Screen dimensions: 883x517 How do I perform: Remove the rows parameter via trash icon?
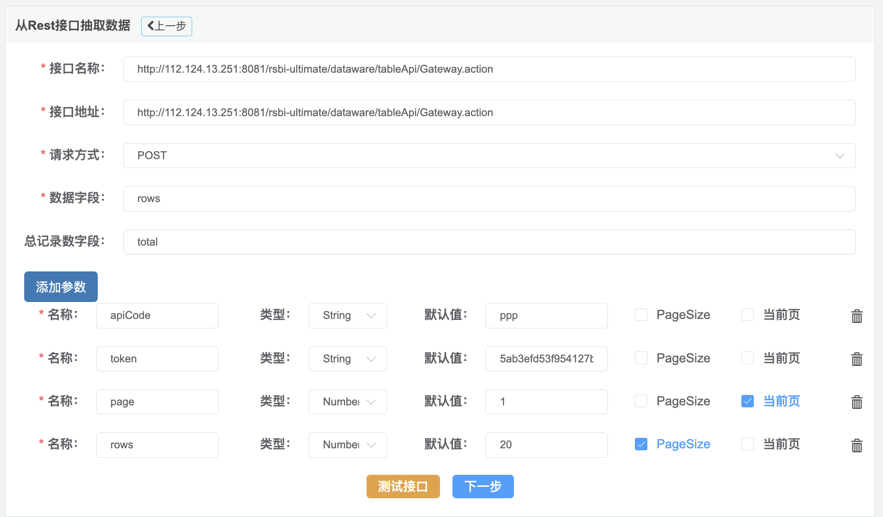coord(856,445)
